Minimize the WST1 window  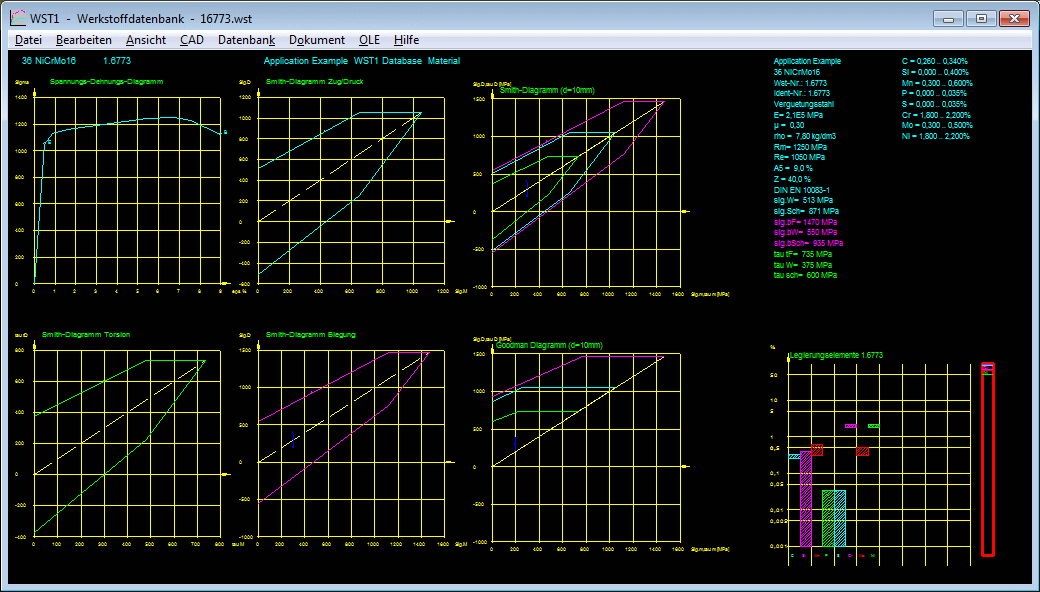pos(948,18)
